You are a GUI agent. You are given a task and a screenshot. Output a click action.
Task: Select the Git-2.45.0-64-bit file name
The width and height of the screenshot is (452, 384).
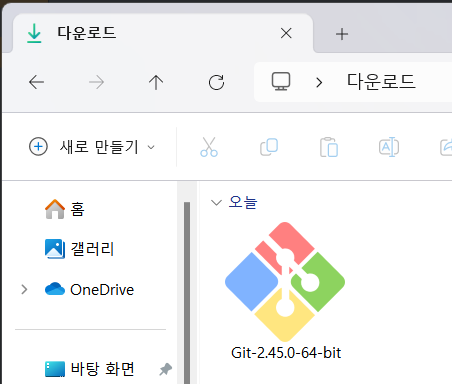pos(286,353)
